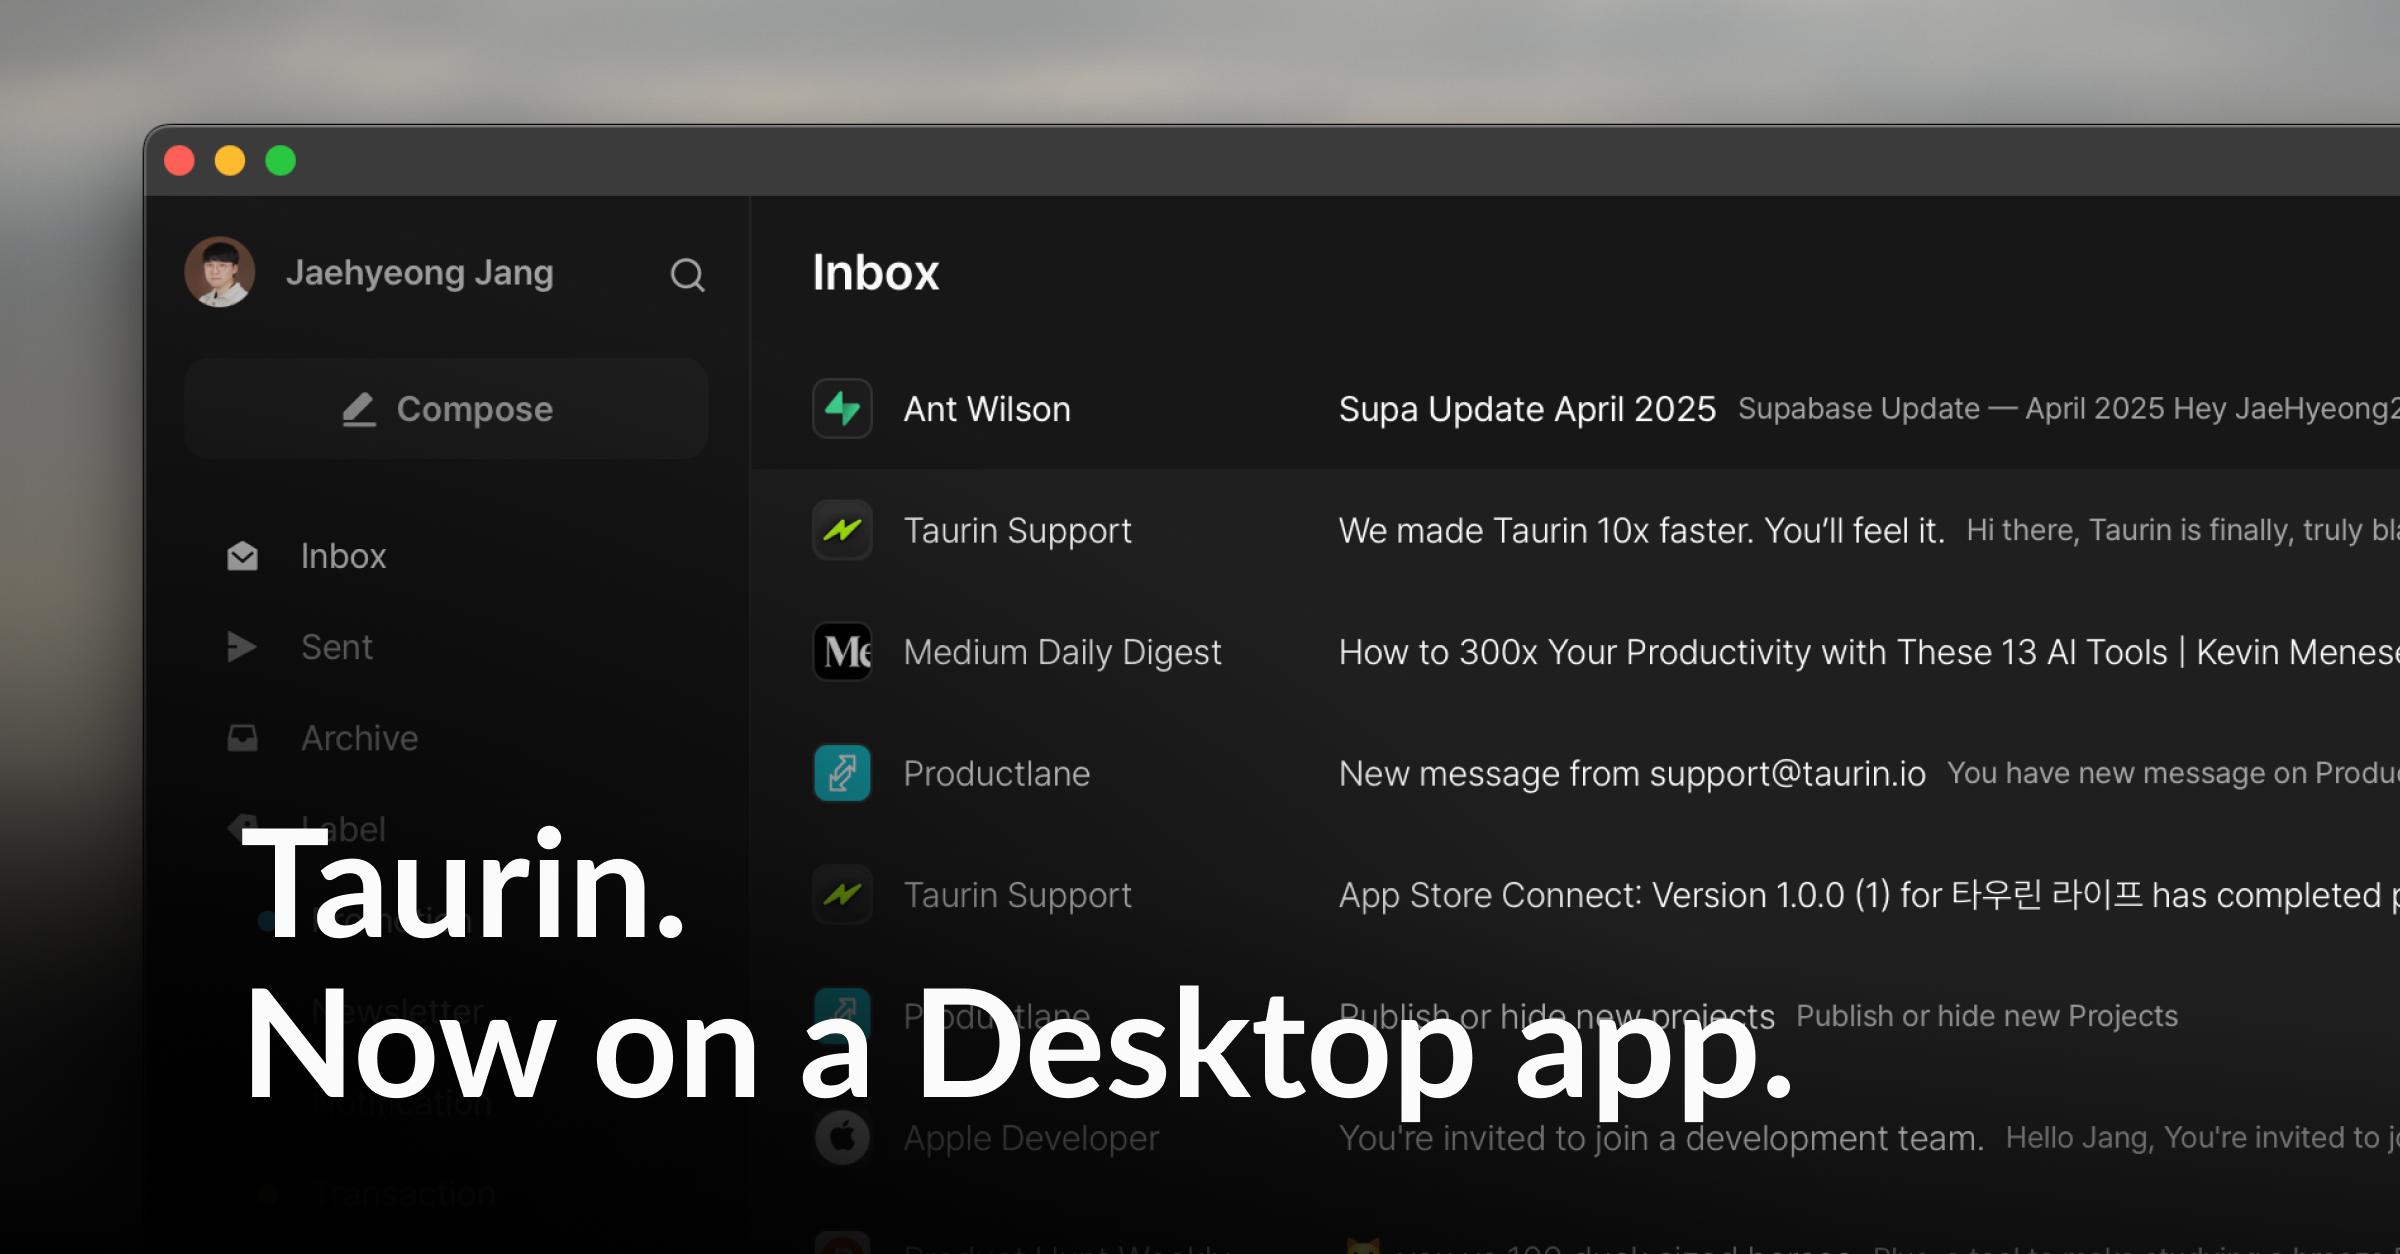Viewport: 2400px width, 1254px height.
Task: Compose a new email
Action: point(446,409)
